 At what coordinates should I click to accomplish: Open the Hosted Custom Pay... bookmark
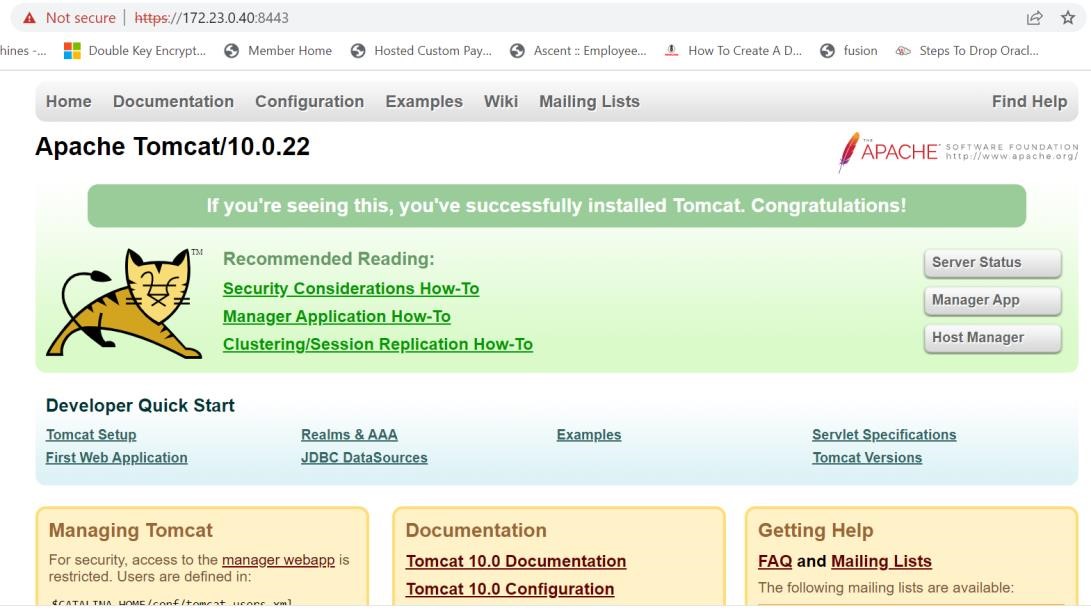click(421, 51)
